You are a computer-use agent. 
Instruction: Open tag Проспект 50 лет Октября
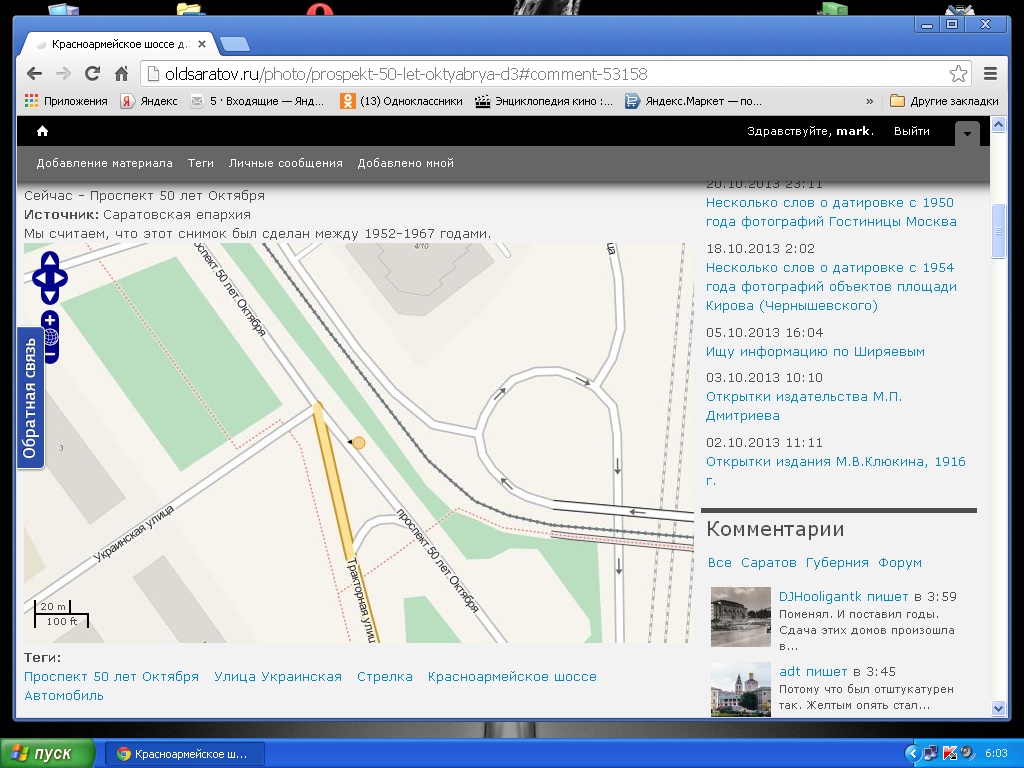(112, 677)
